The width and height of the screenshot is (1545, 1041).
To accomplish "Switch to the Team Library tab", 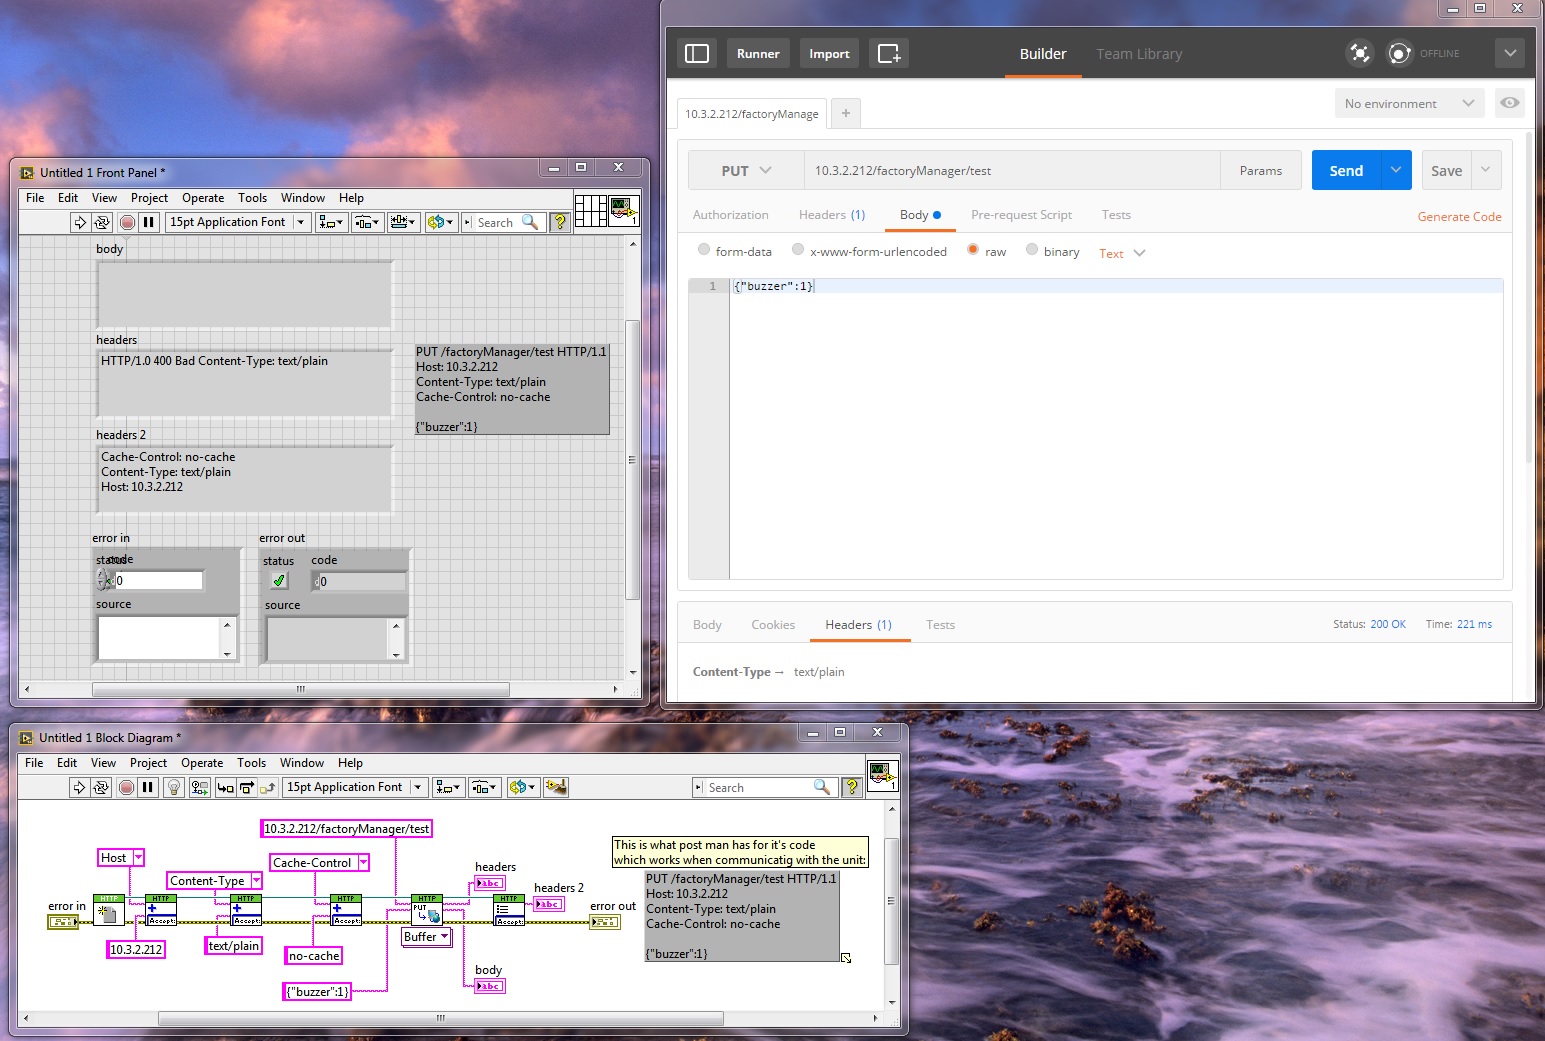I will pos(1139,54).
